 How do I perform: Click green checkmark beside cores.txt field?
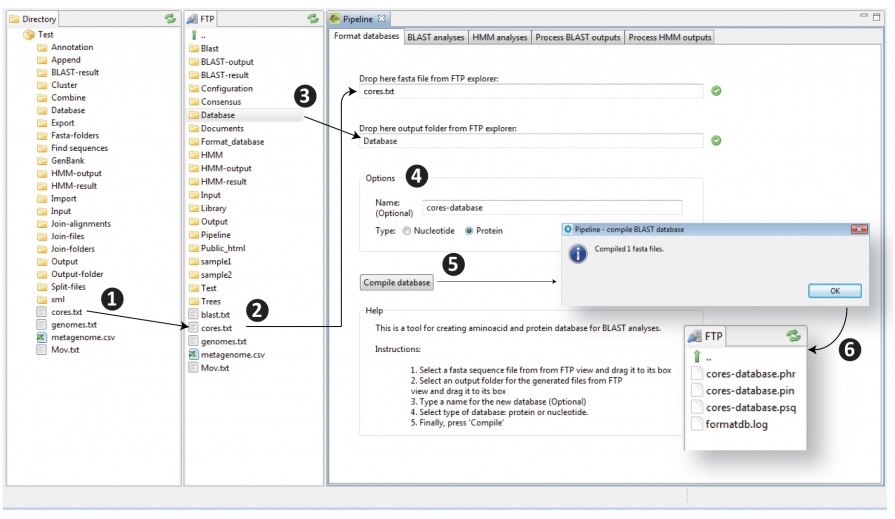(x=716, y=91)
